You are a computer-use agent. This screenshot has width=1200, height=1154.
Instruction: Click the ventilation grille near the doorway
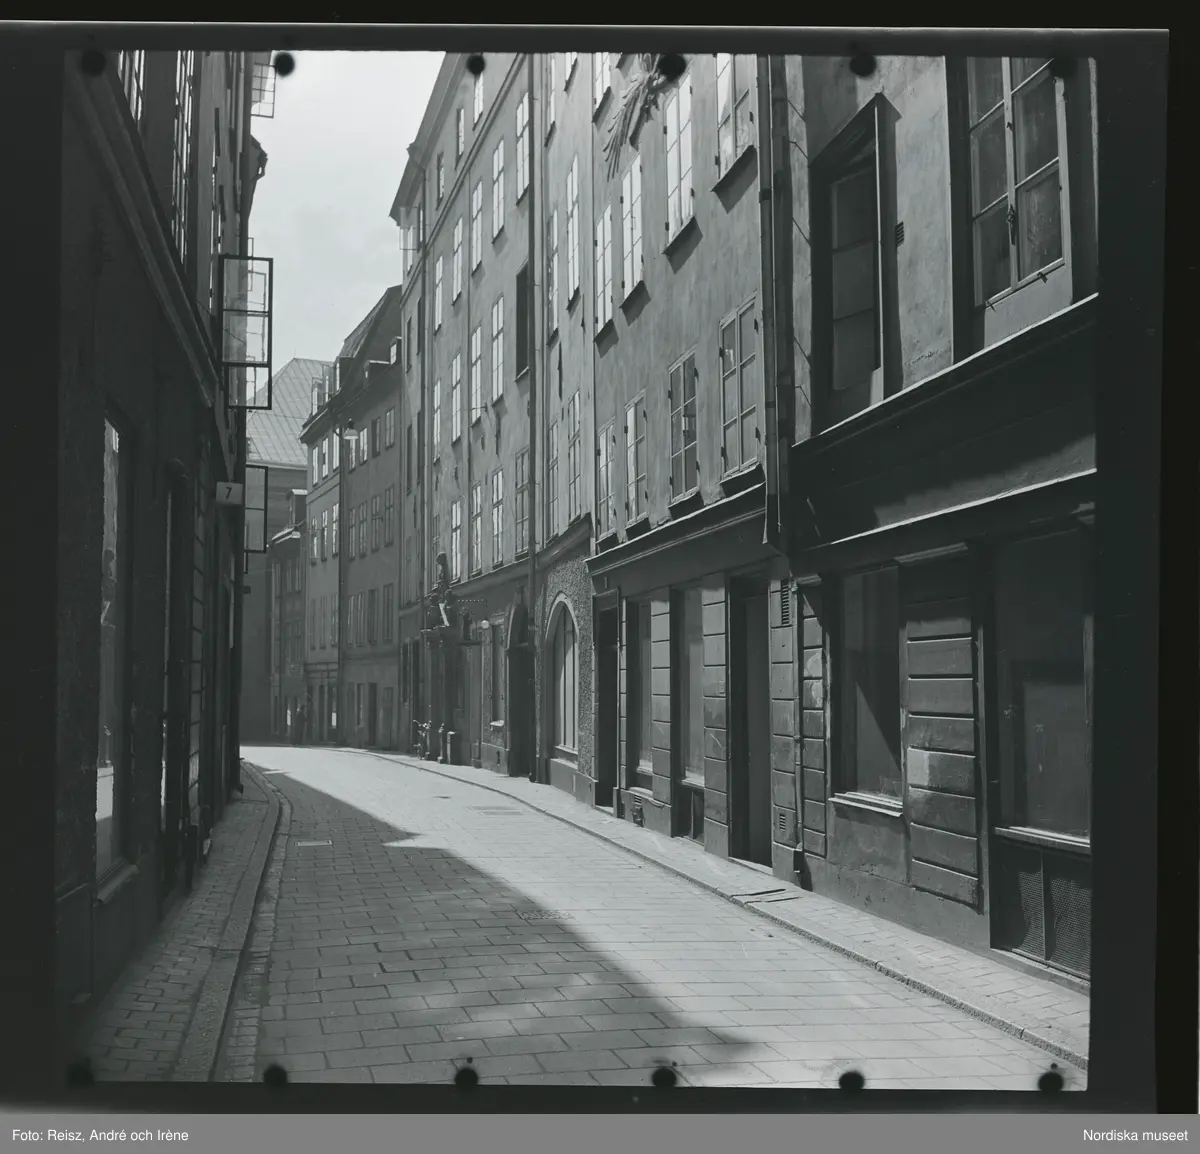point(781,607)
